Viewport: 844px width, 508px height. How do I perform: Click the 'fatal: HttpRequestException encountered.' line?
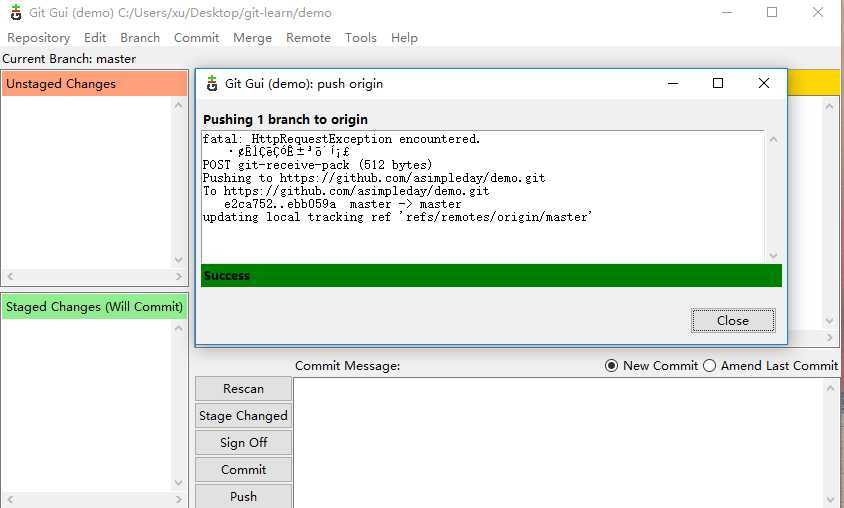point(341,139)
